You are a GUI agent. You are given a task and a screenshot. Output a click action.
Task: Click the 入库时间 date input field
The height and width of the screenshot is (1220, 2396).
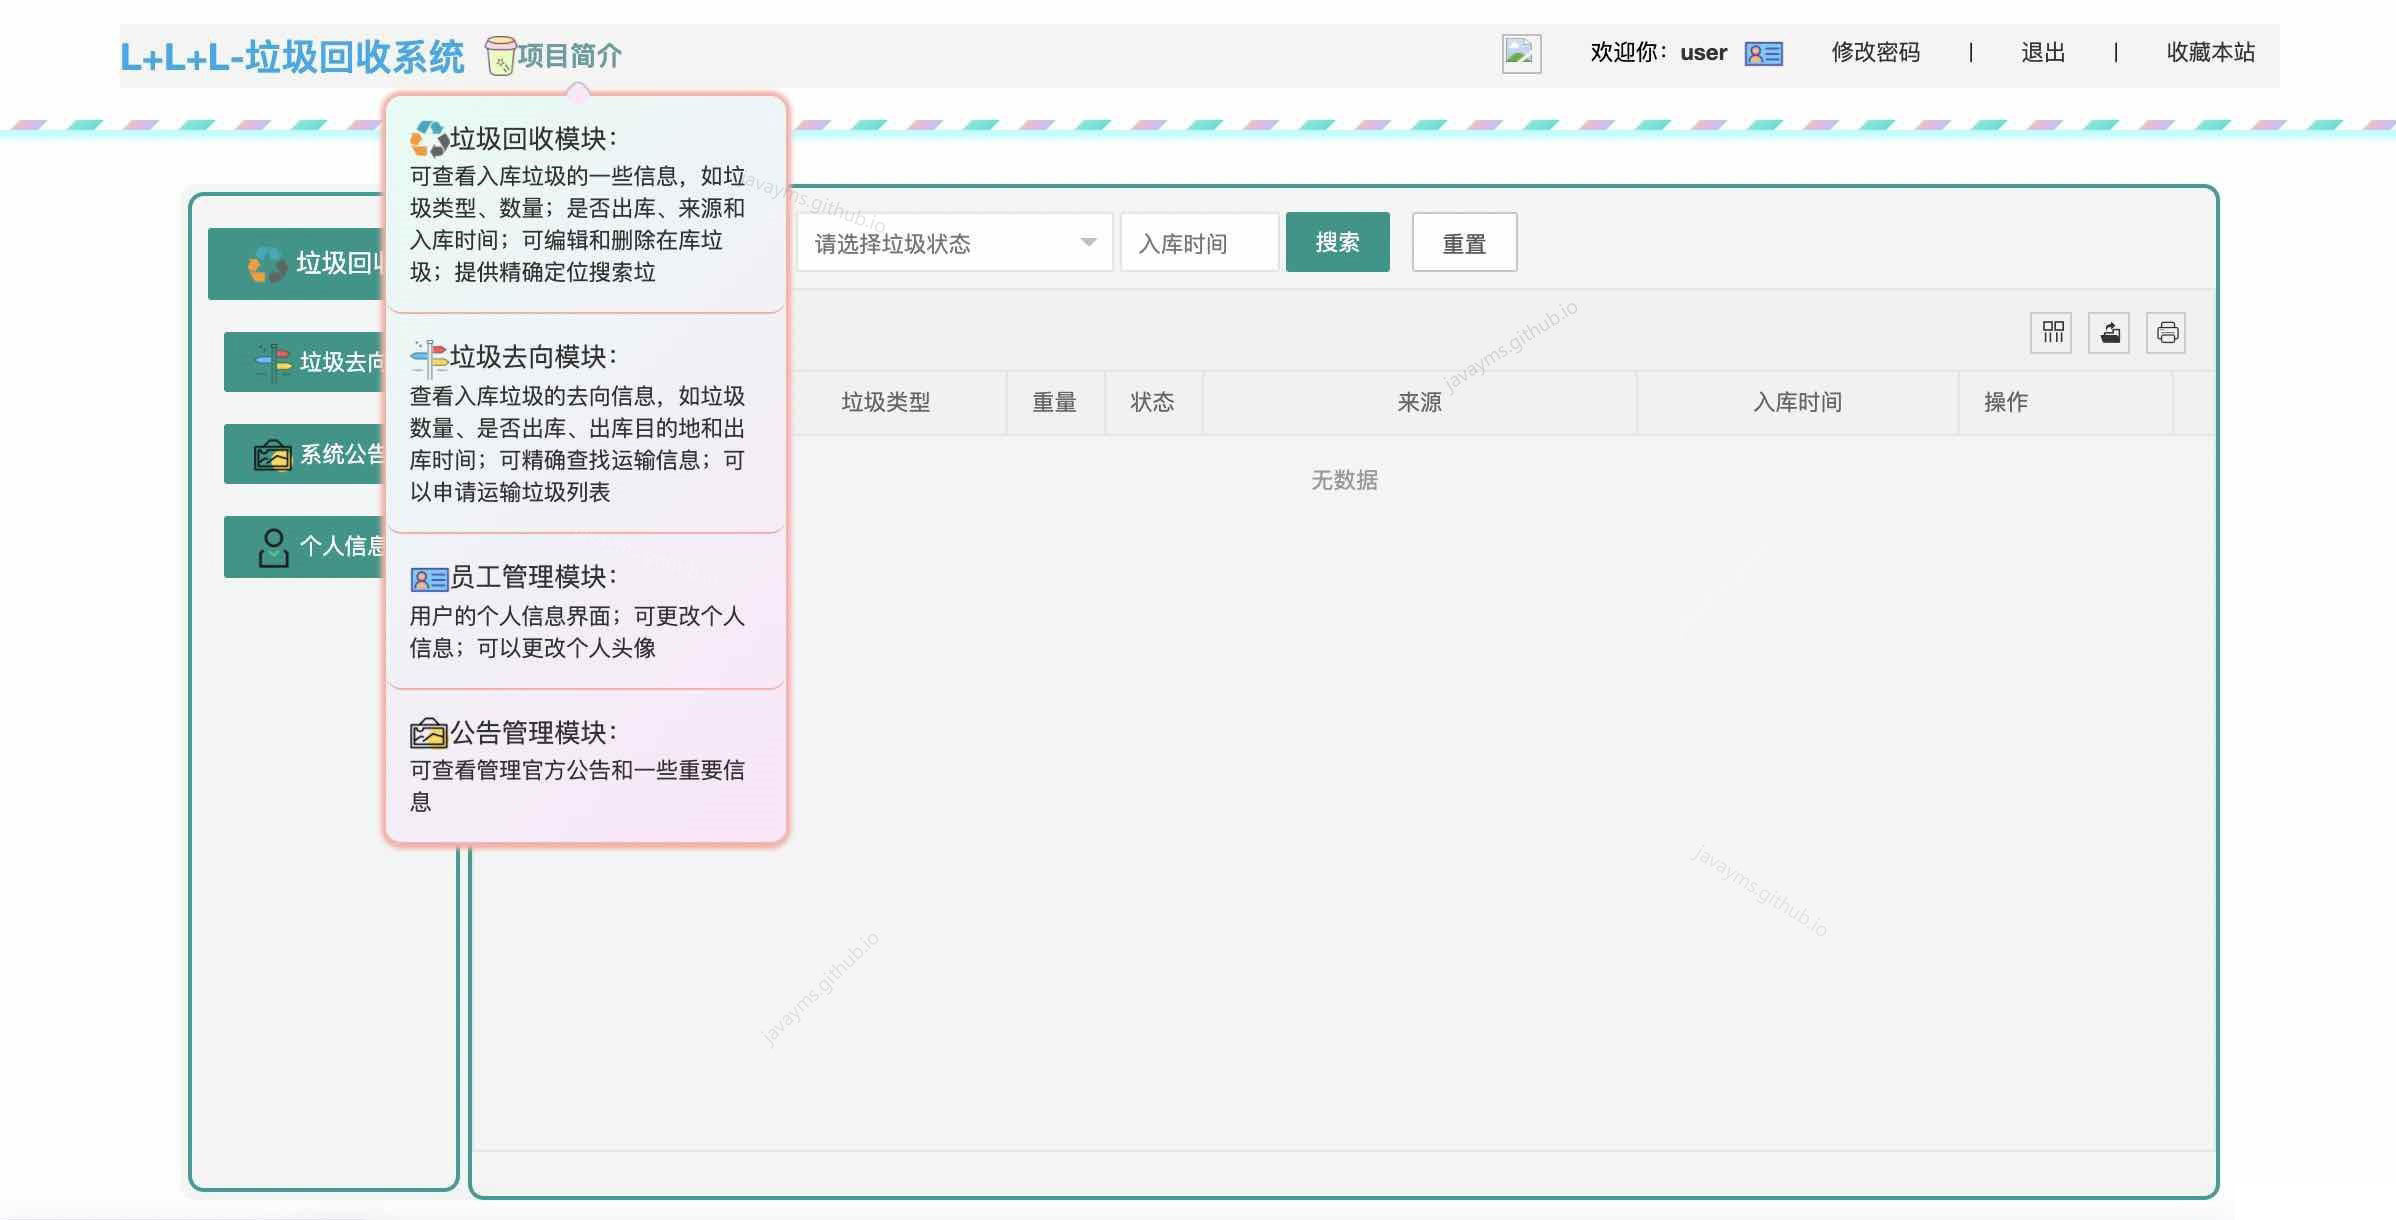pyautogui.click(x=1198, y=242)
